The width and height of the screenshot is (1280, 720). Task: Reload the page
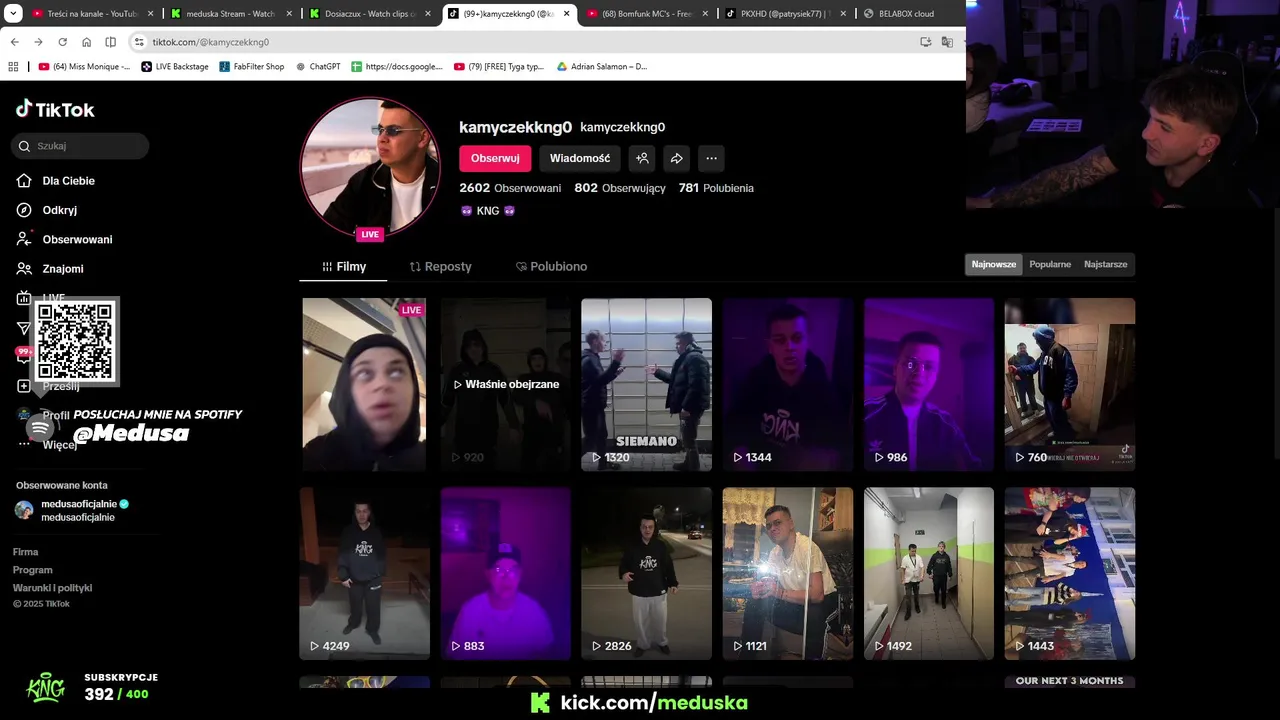[x=62, y=42]
